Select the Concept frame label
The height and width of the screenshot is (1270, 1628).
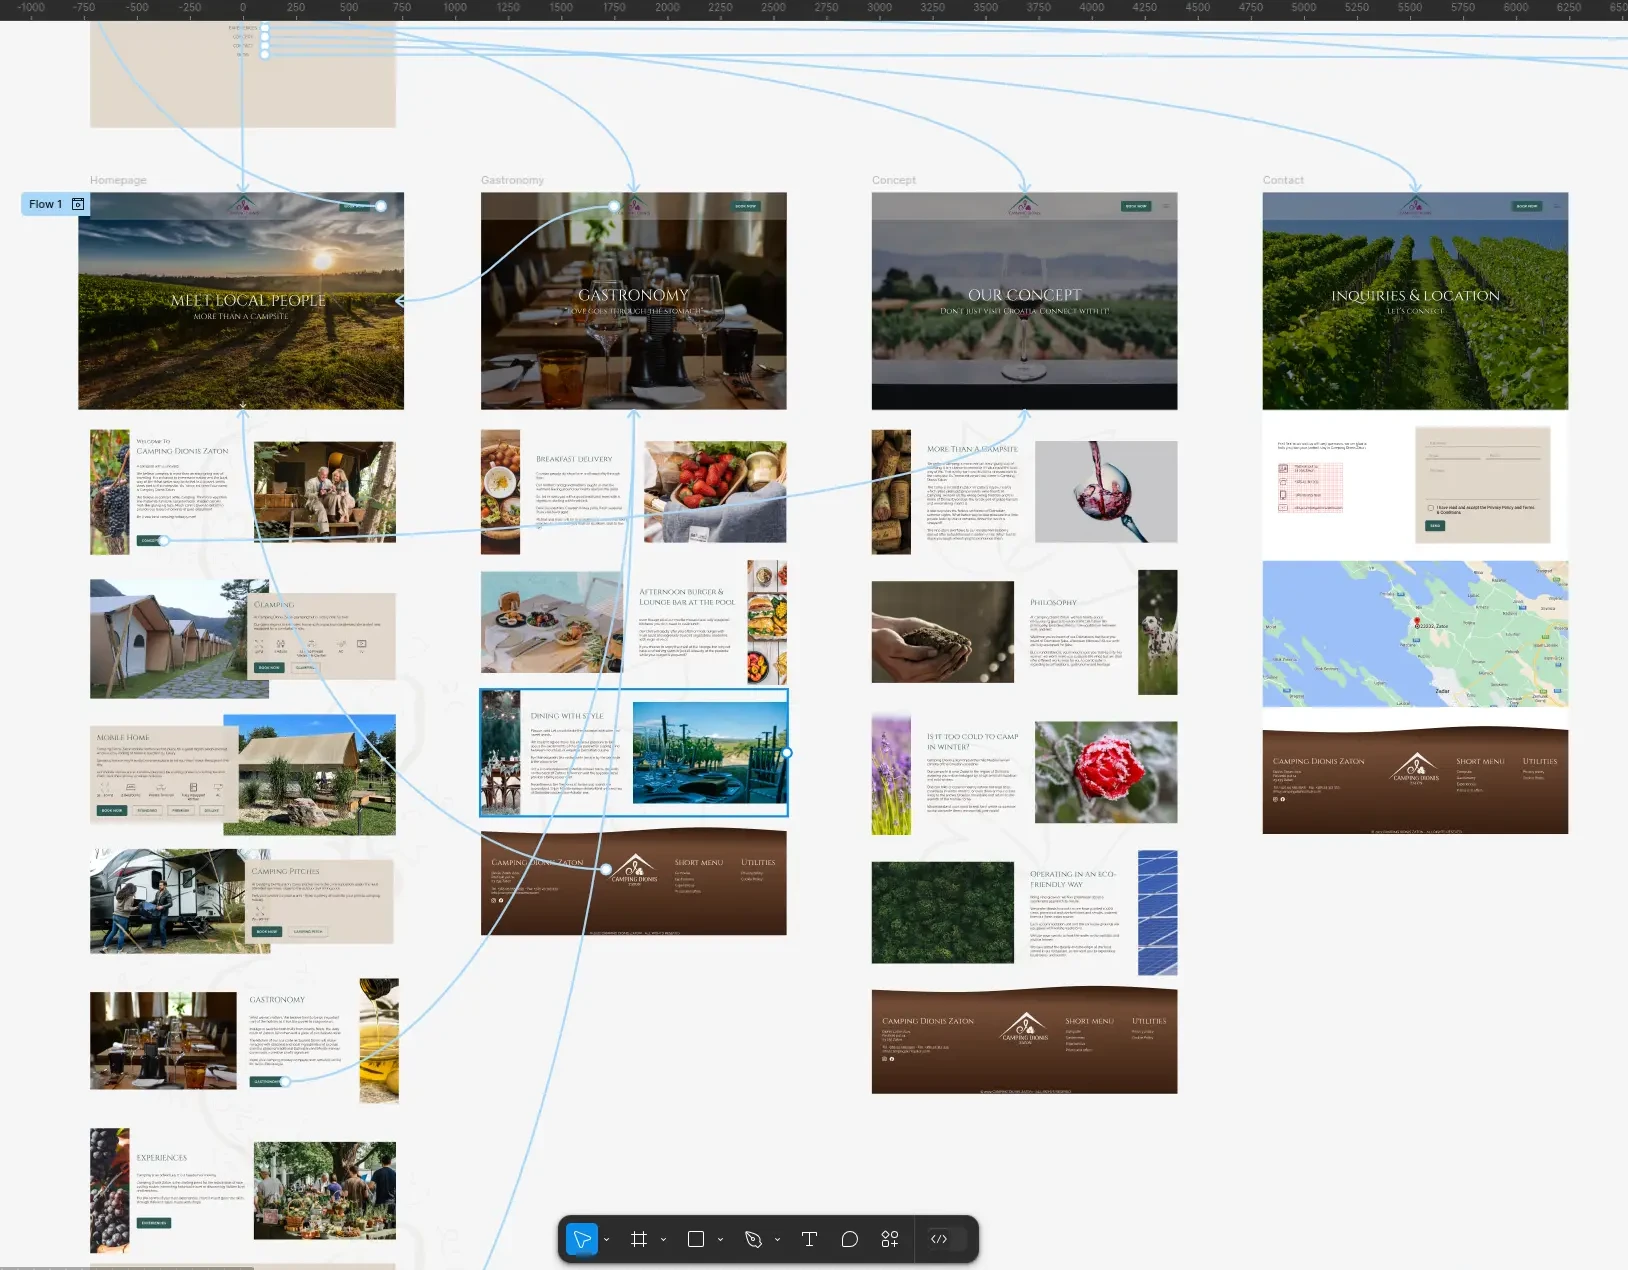click(893, 180)
